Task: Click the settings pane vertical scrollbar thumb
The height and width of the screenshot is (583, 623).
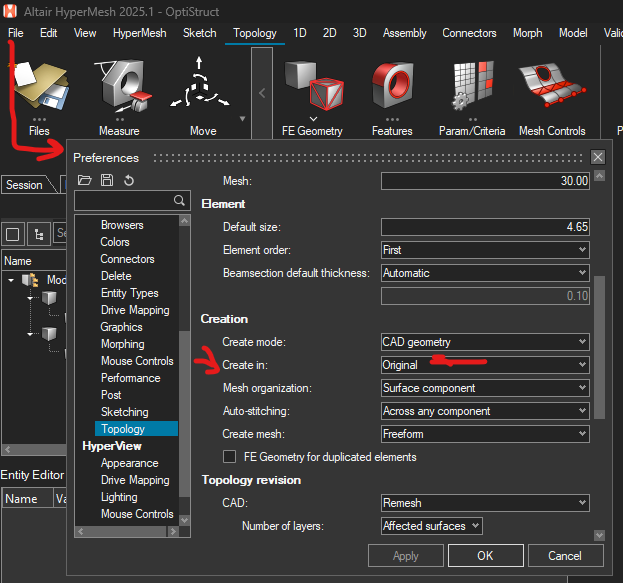Action: coord(600,347)
